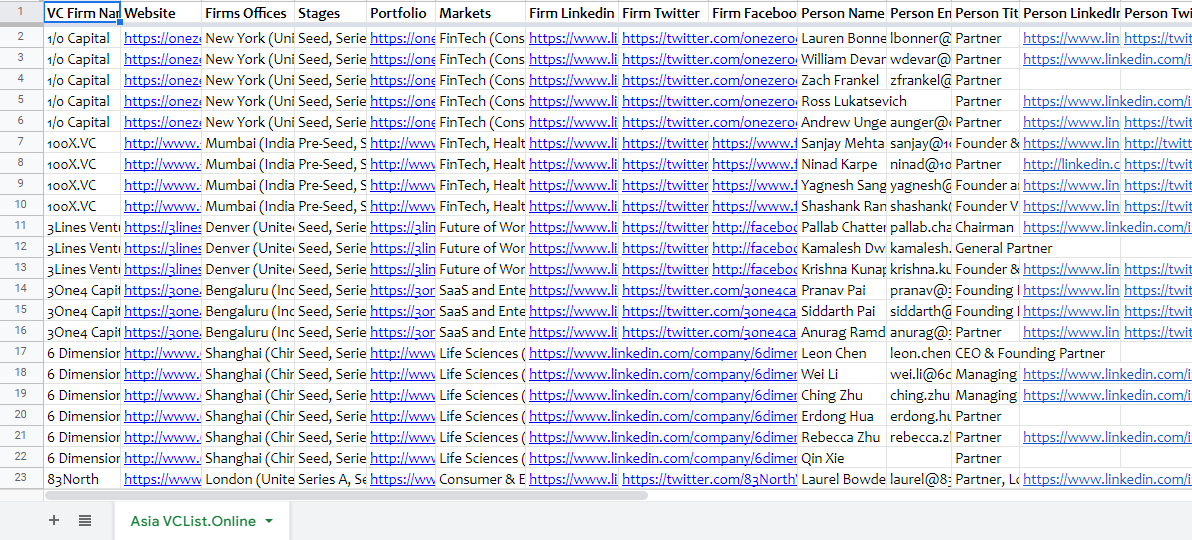Click the Wei Li name cell
Screen dimensions: 1192x540
pos(842,374)
